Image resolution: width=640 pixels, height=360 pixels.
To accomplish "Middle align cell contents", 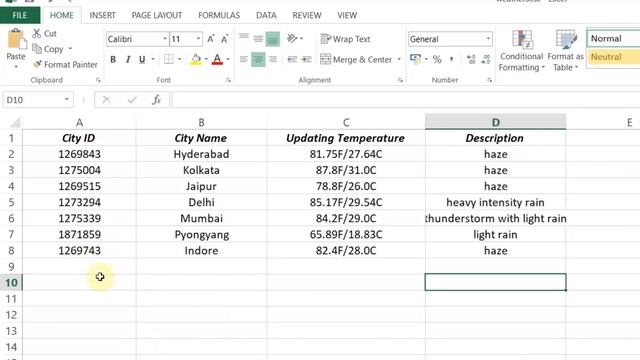I will [258, 39].
